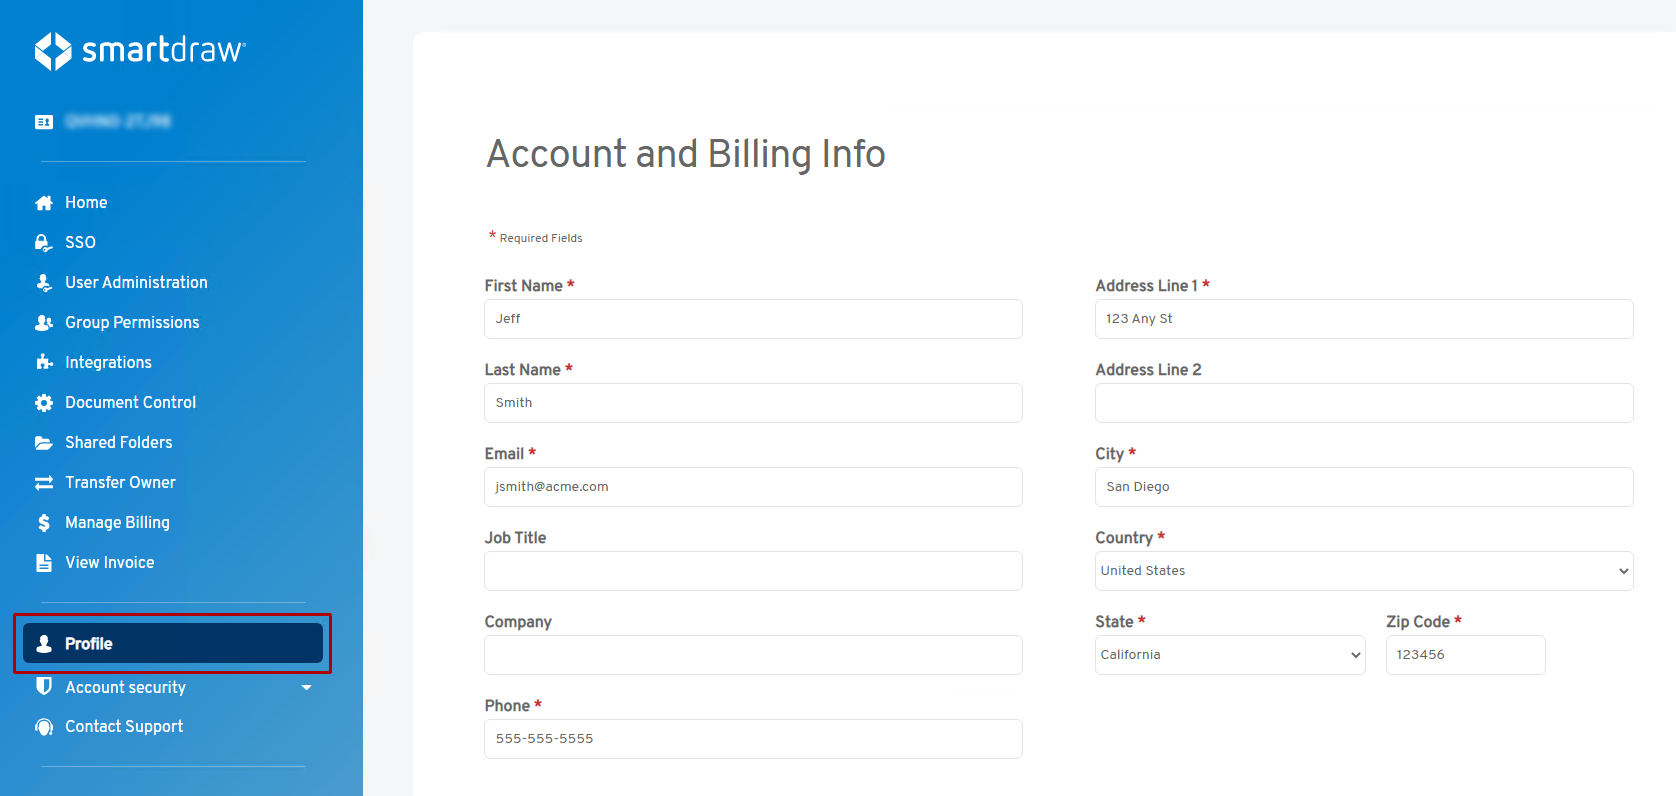
Task: Open the Country dropdown
Action: (x=1363, y=571)
